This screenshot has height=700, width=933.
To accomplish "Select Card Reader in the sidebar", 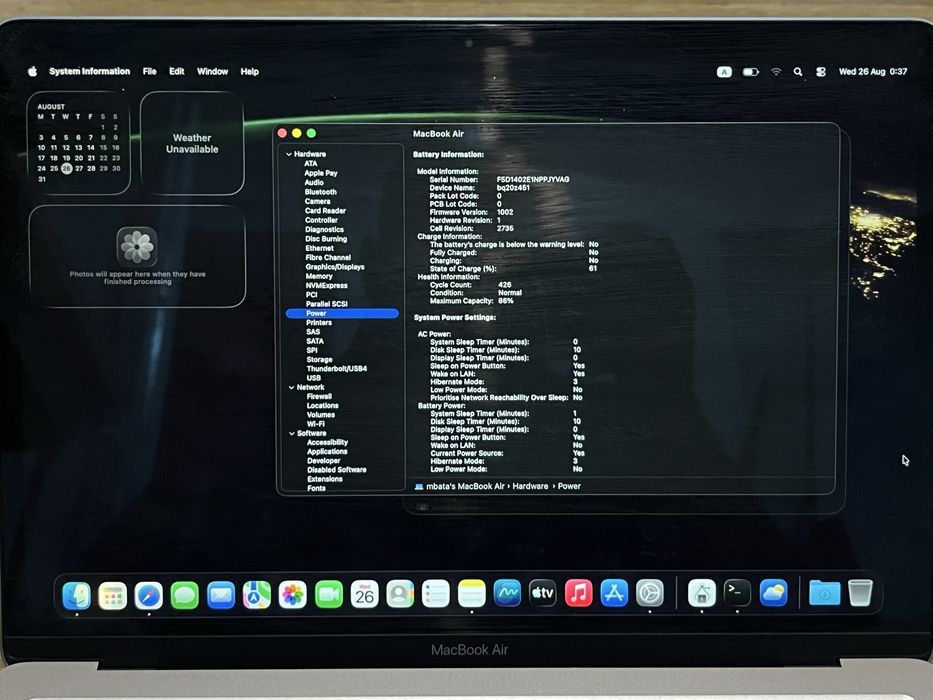I will point(325,211).
